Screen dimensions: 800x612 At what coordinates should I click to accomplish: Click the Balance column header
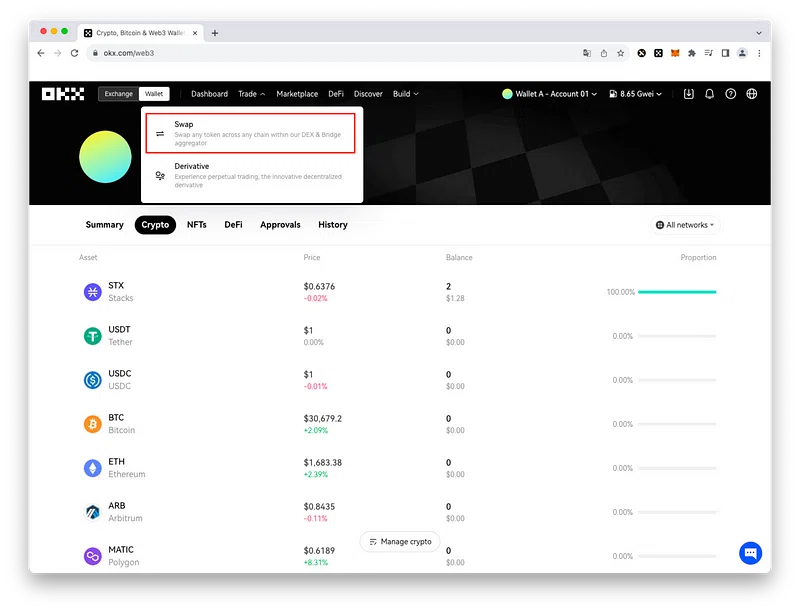click(459, 258)
